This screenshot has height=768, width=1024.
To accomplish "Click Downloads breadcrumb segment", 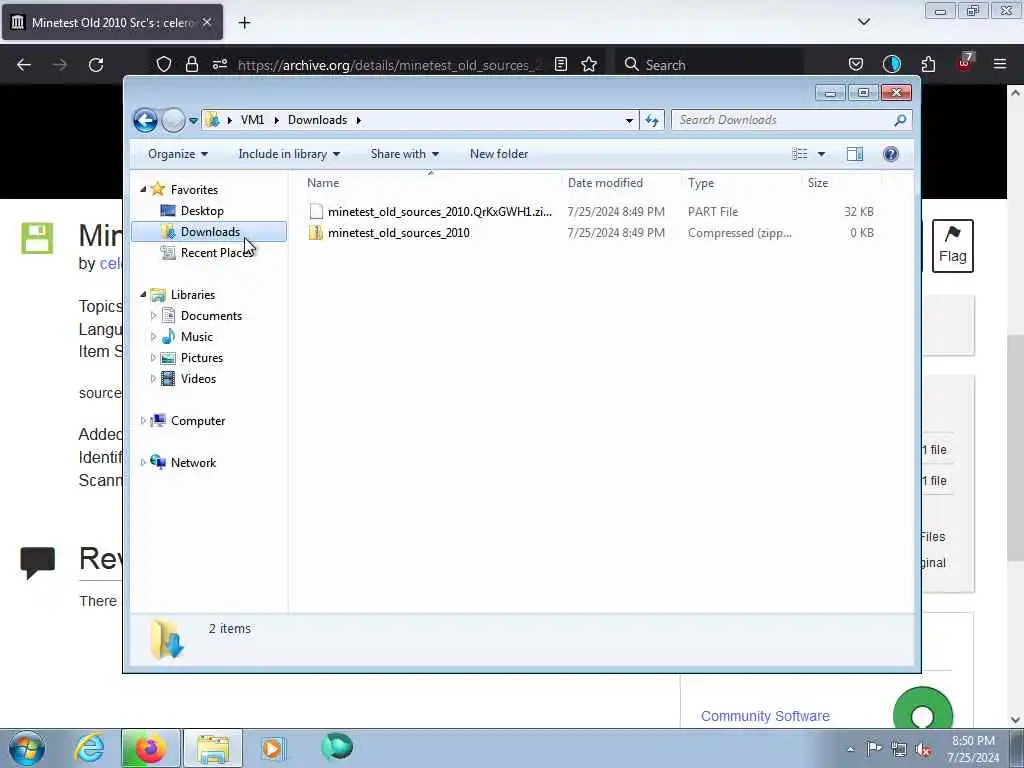I will (x=317, y=120).
